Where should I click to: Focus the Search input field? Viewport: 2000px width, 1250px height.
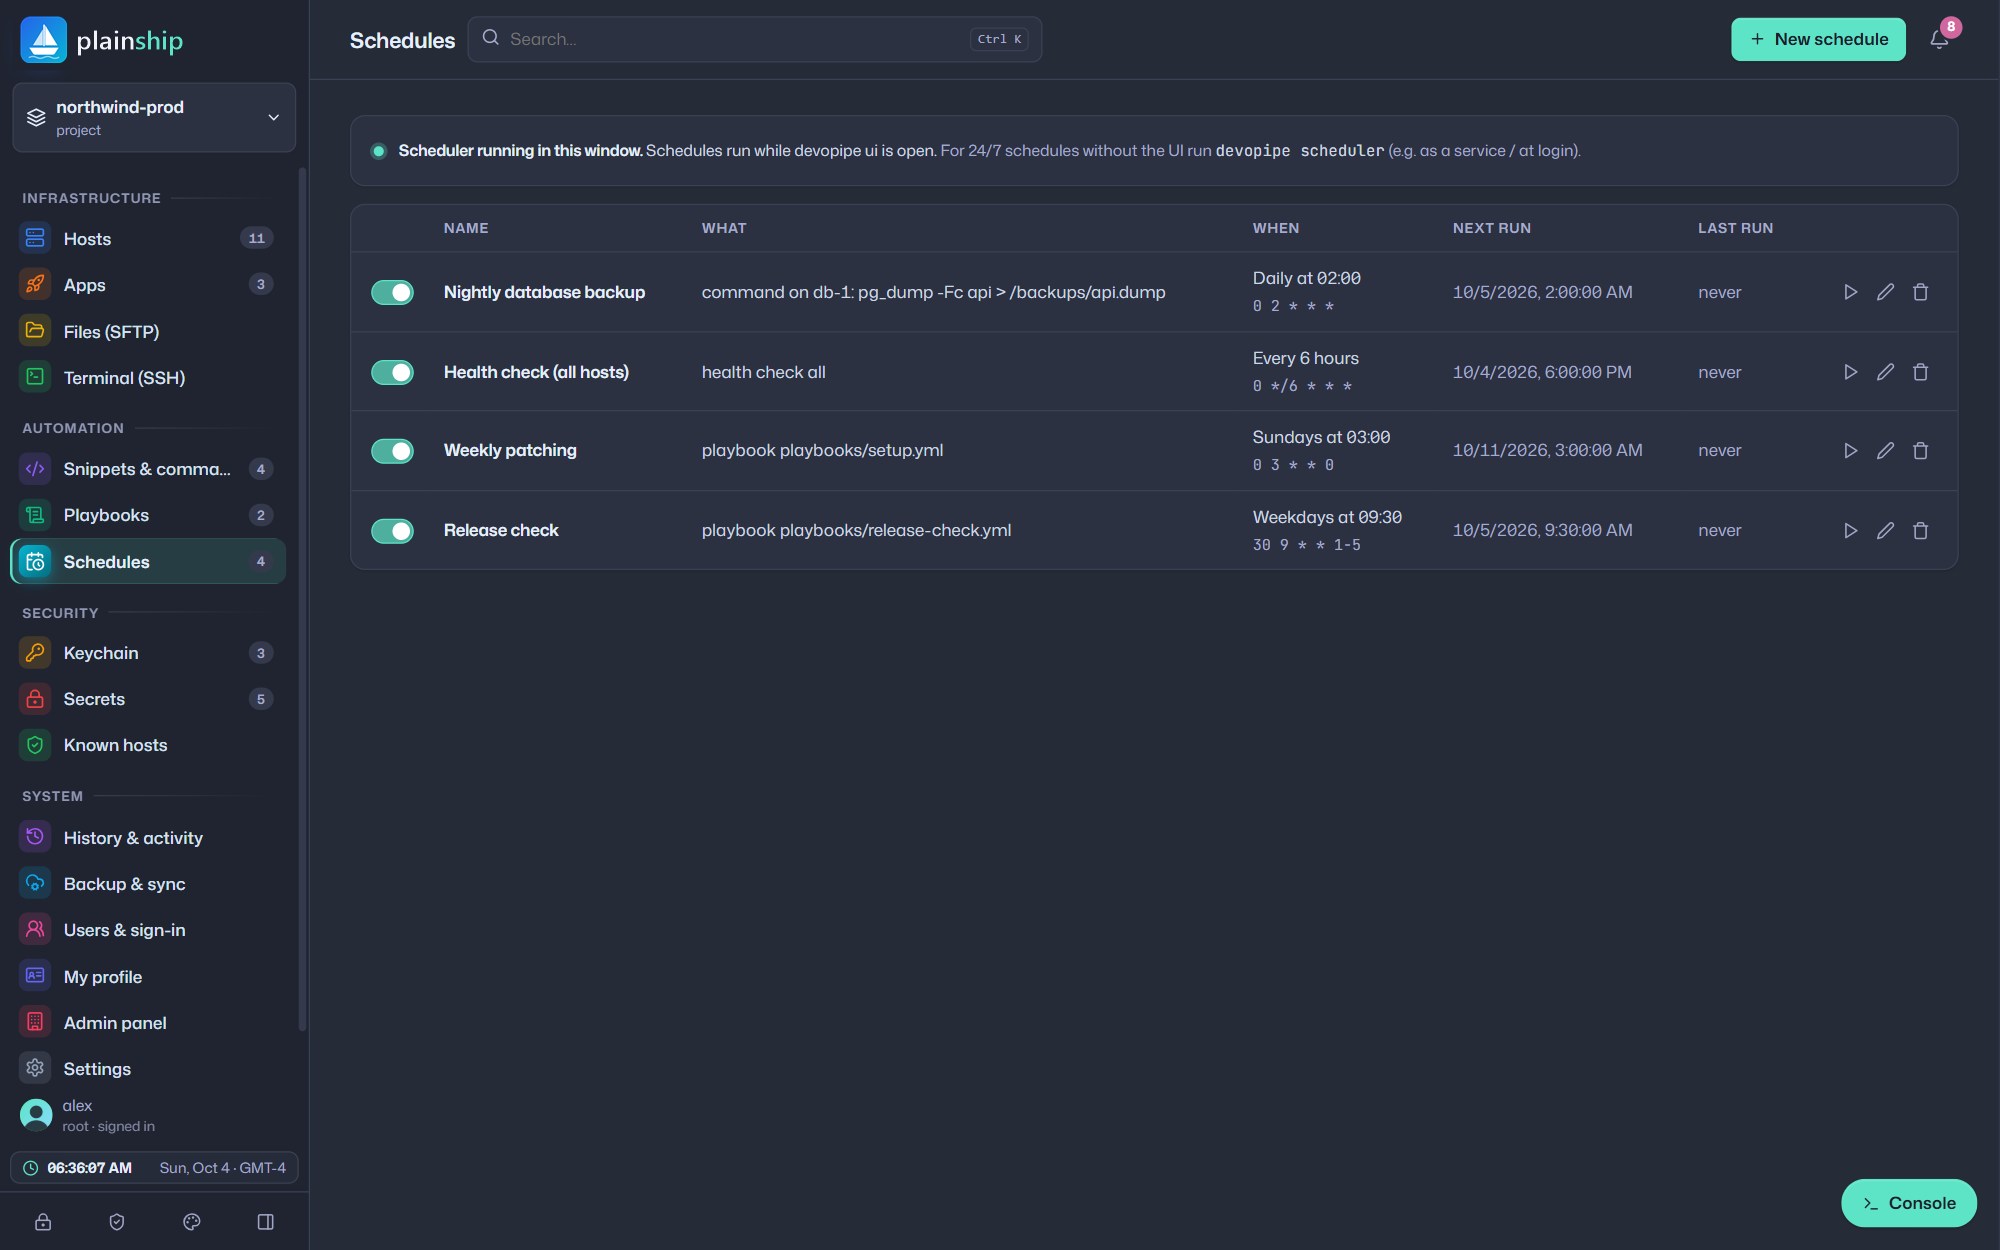[755, 39]
